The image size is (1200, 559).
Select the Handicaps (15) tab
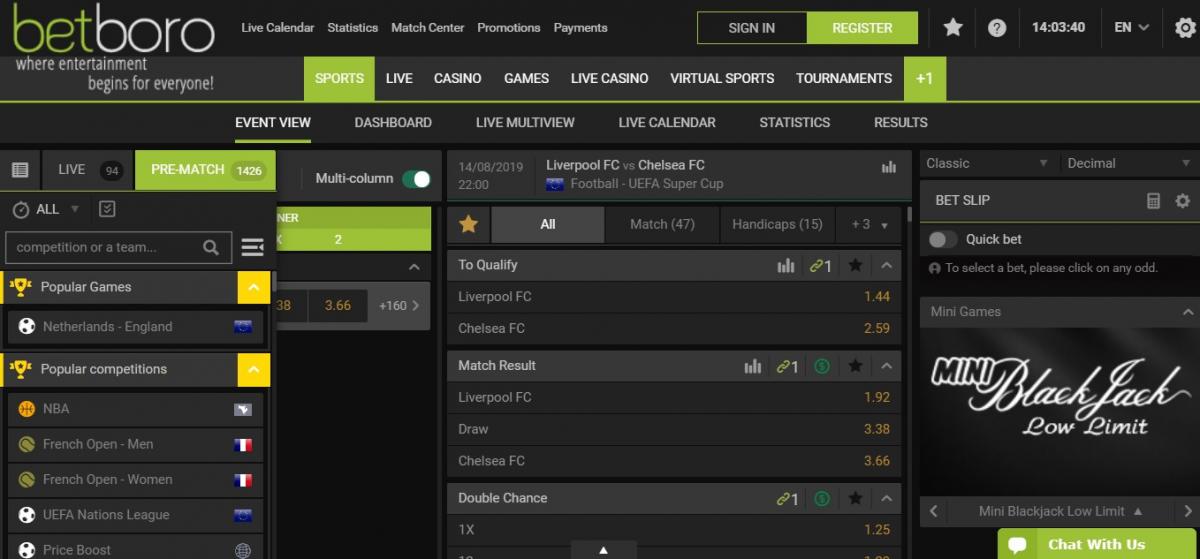click(x=777, y=224)
